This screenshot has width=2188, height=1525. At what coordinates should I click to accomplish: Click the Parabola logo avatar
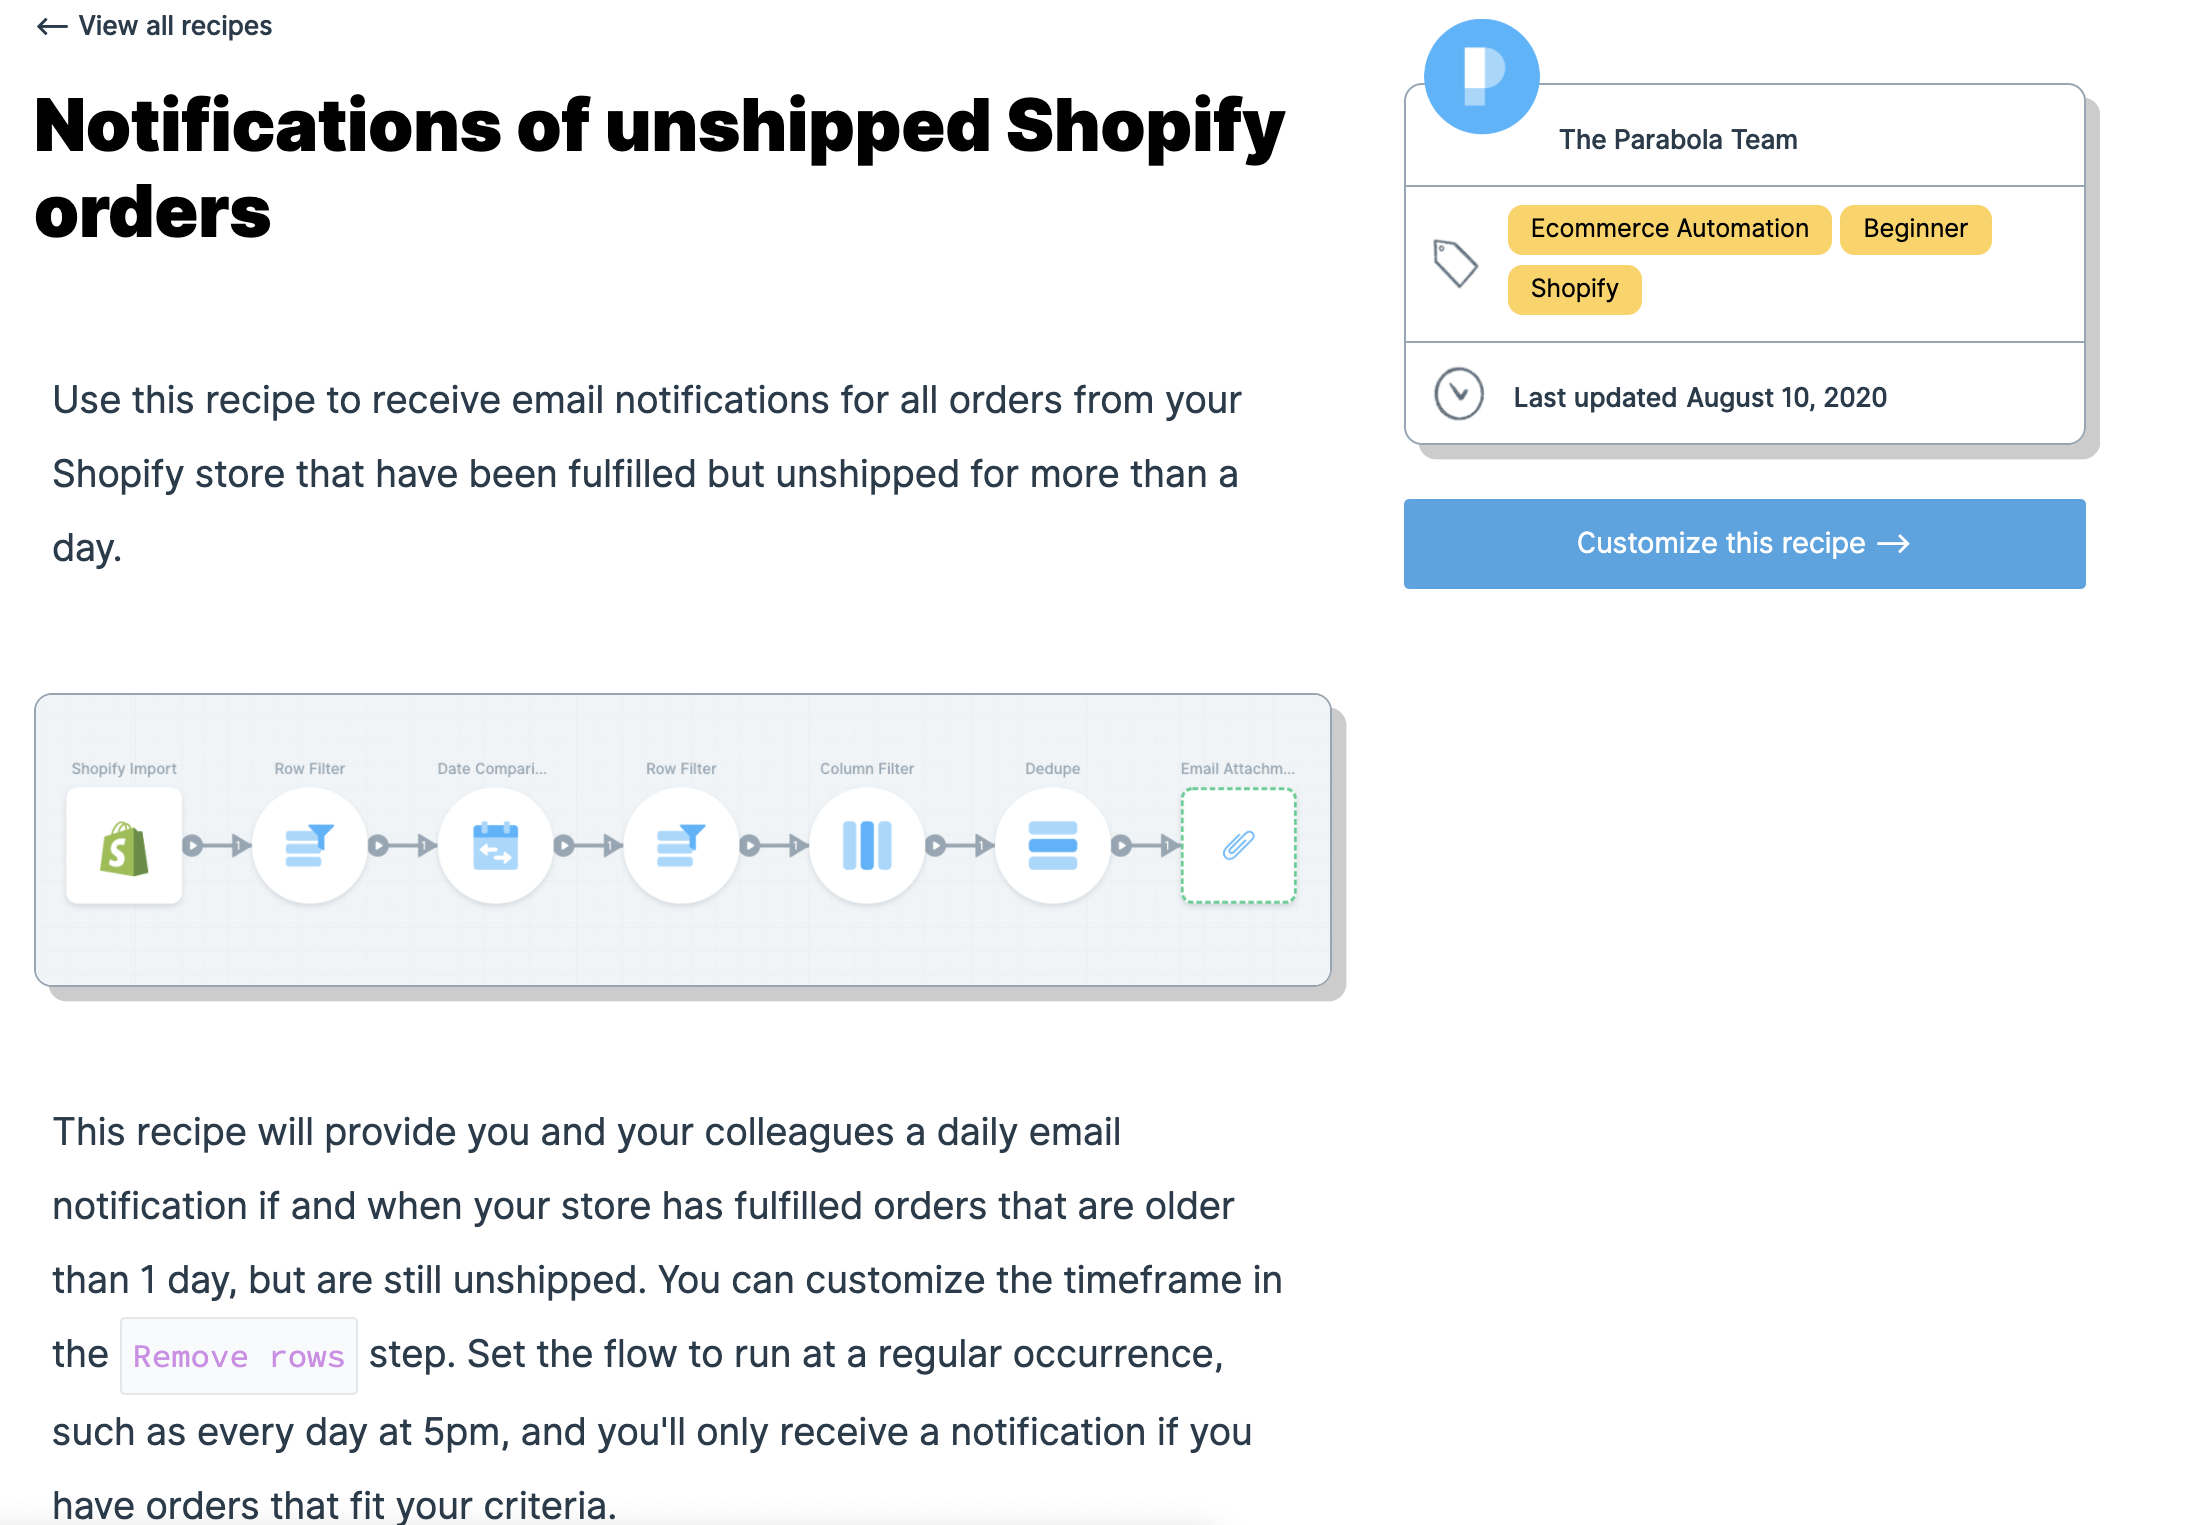click(1482, 77)
